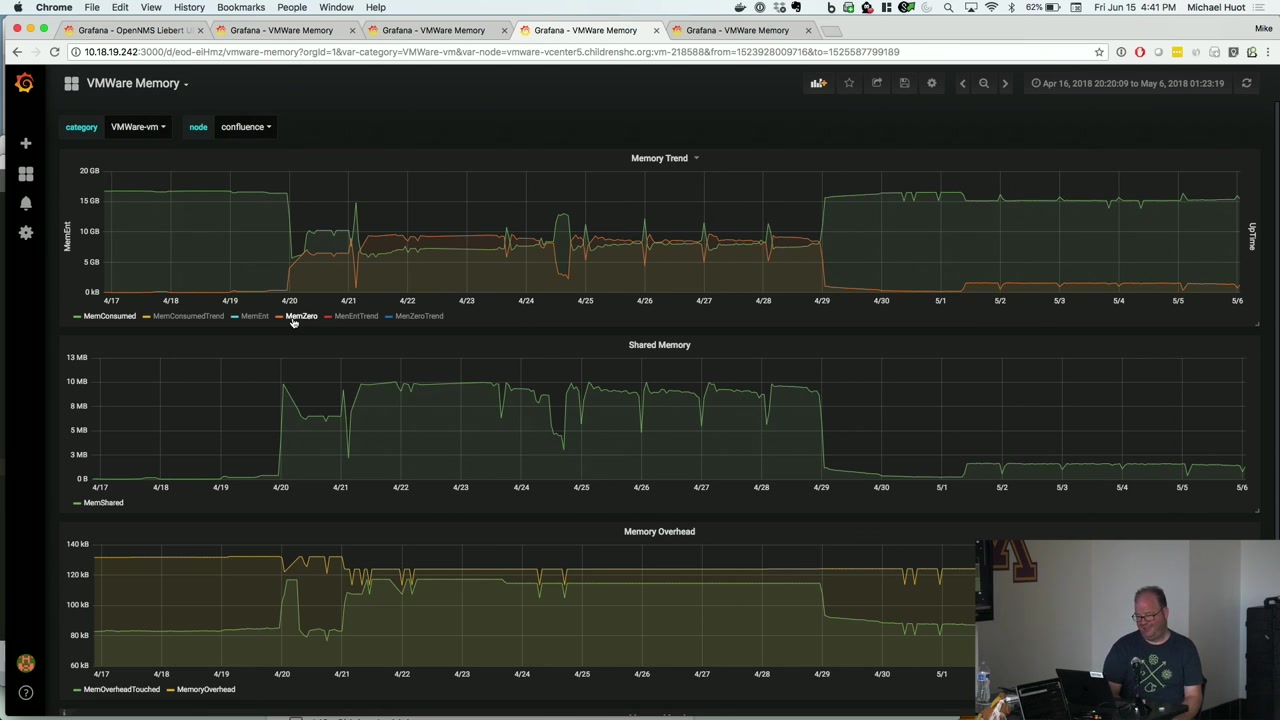Open the Chrome File menu
Image resolution: width=1280 pixels, height=720 pixels.
pyautogui.click(x=91, y=7)
